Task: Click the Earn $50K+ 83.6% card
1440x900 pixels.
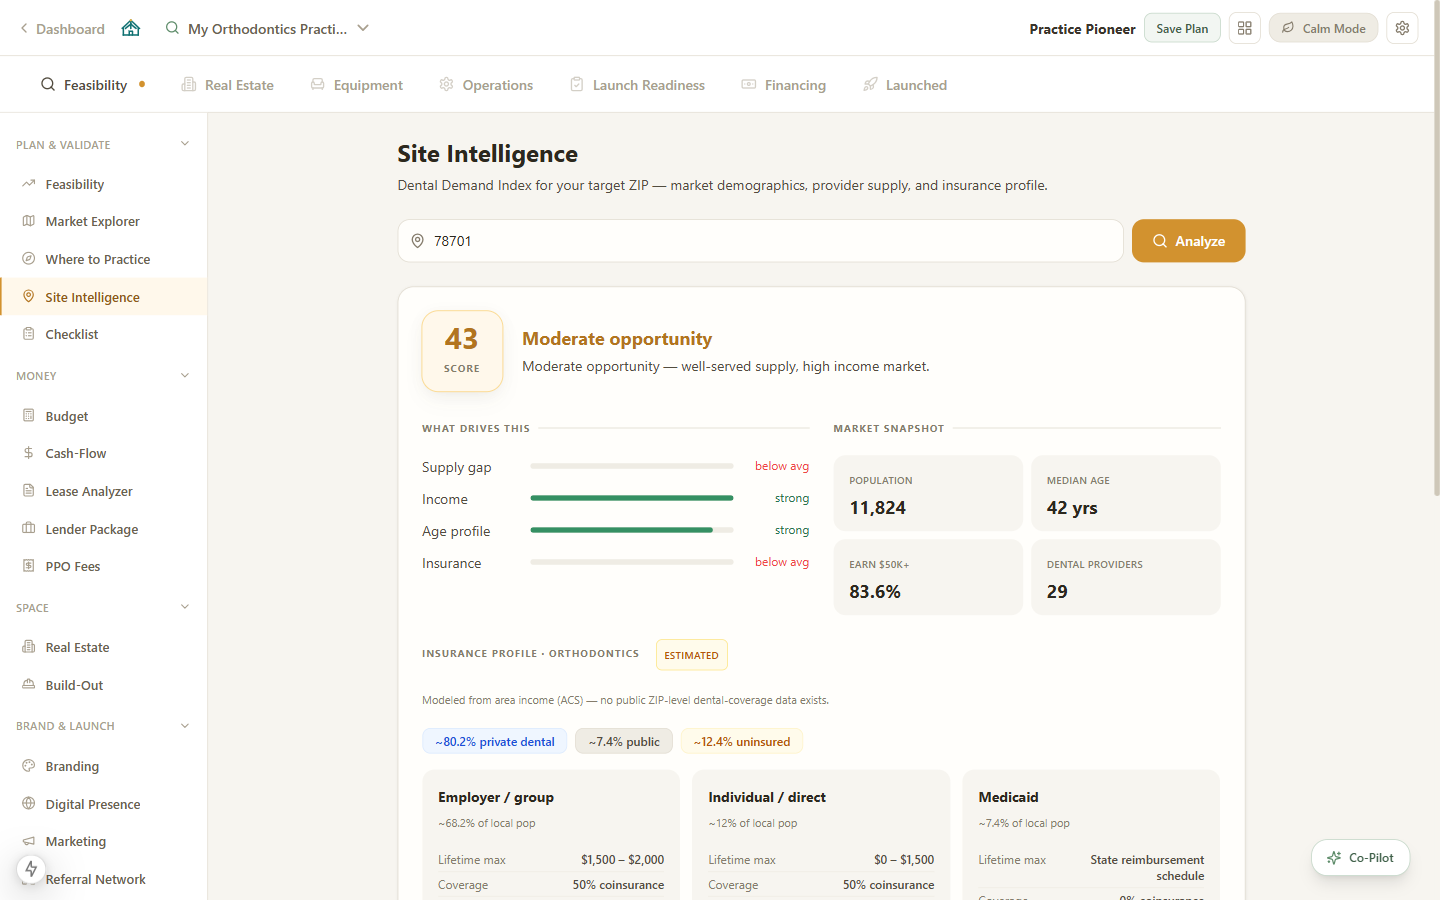Action: tap(928, 577)
